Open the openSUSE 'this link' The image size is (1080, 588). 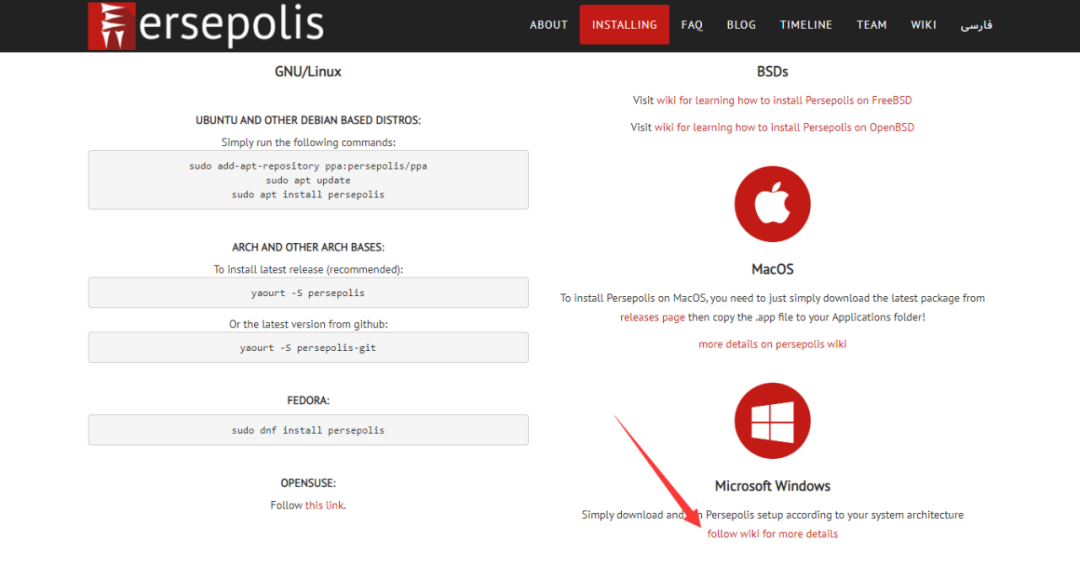[324, 505]
